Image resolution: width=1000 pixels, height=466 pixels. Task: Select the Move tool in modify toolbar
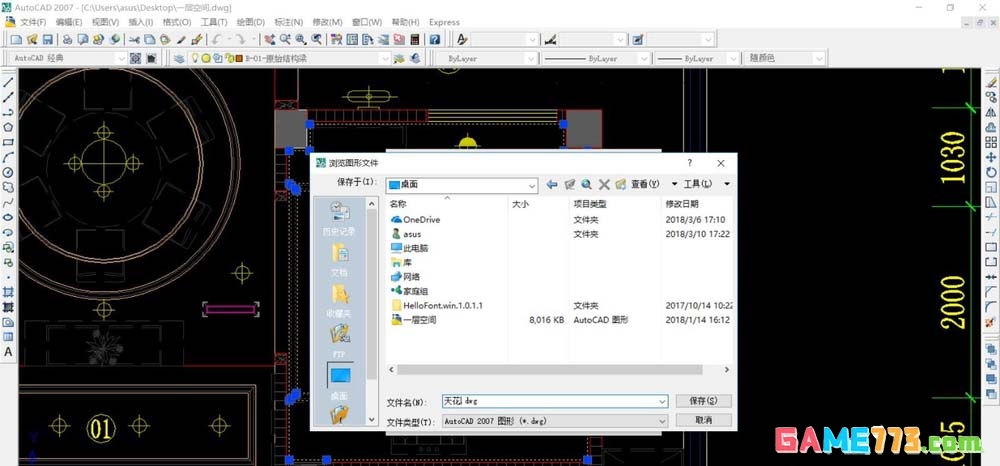[x=990, y=157]
